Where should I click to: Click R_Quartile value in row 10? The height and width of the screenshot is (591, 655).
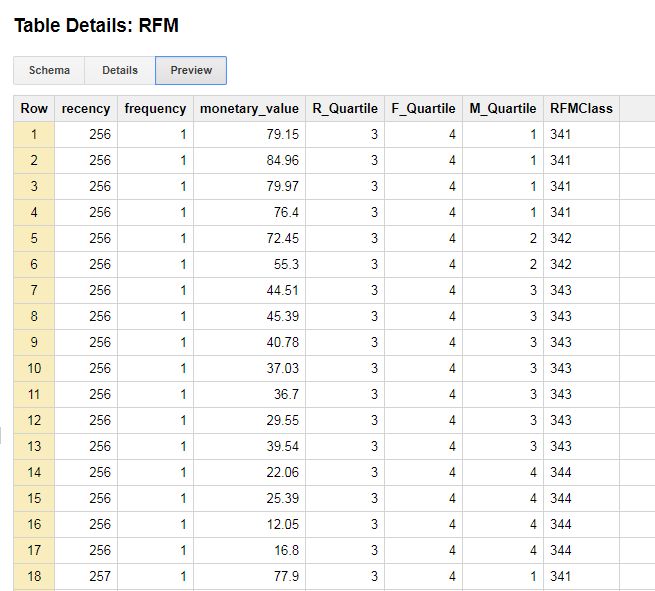coord(374,368)
